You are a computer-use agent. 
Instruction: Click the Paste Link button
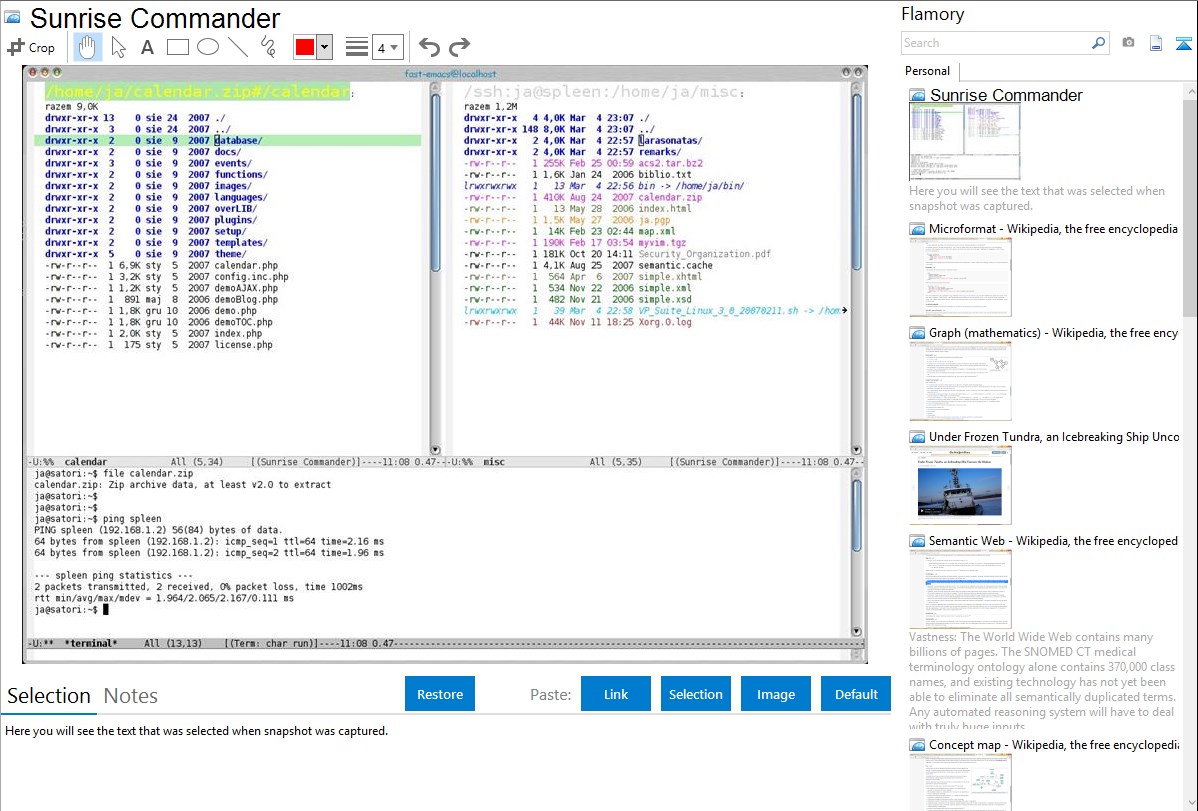coord(616,694)
